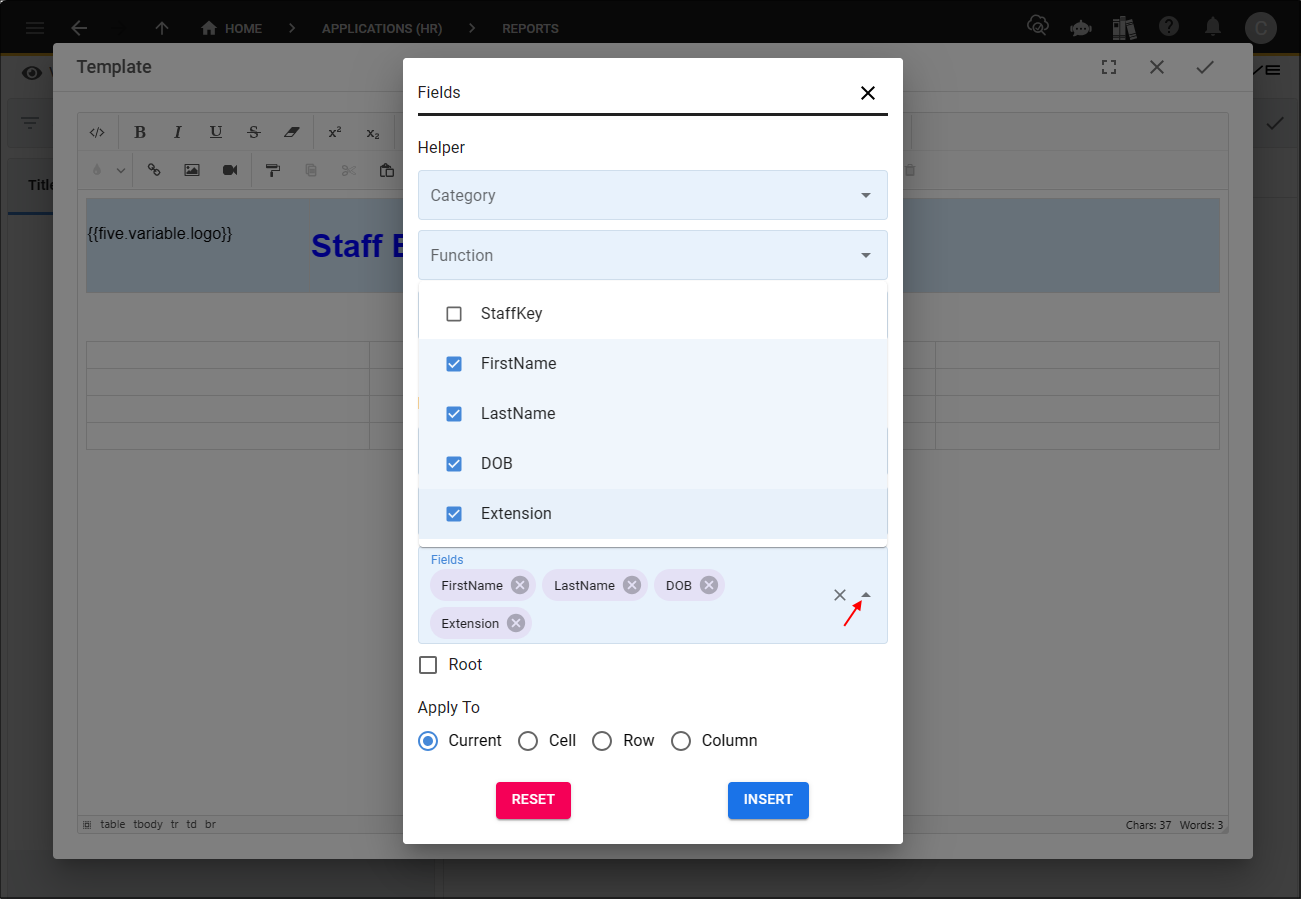Close the Fields dialog

point(867,93)
